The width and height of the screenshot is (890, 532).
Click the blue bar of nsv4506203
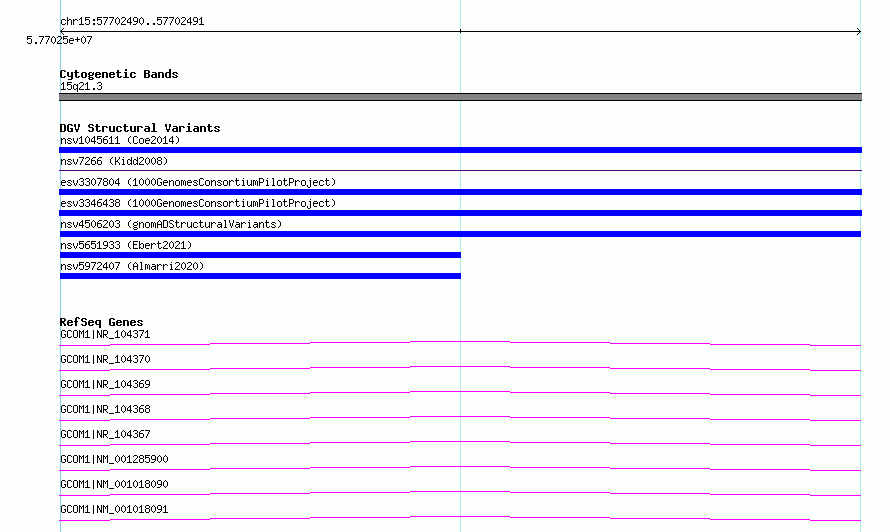click(460, 234)
